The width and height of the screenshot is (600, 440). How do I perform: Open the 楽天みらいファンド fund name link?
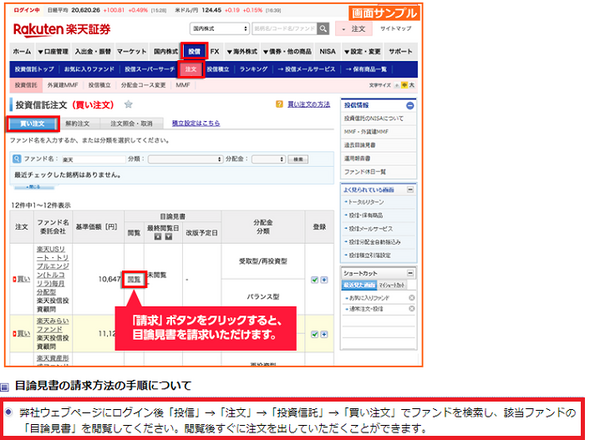pos(53,325)
